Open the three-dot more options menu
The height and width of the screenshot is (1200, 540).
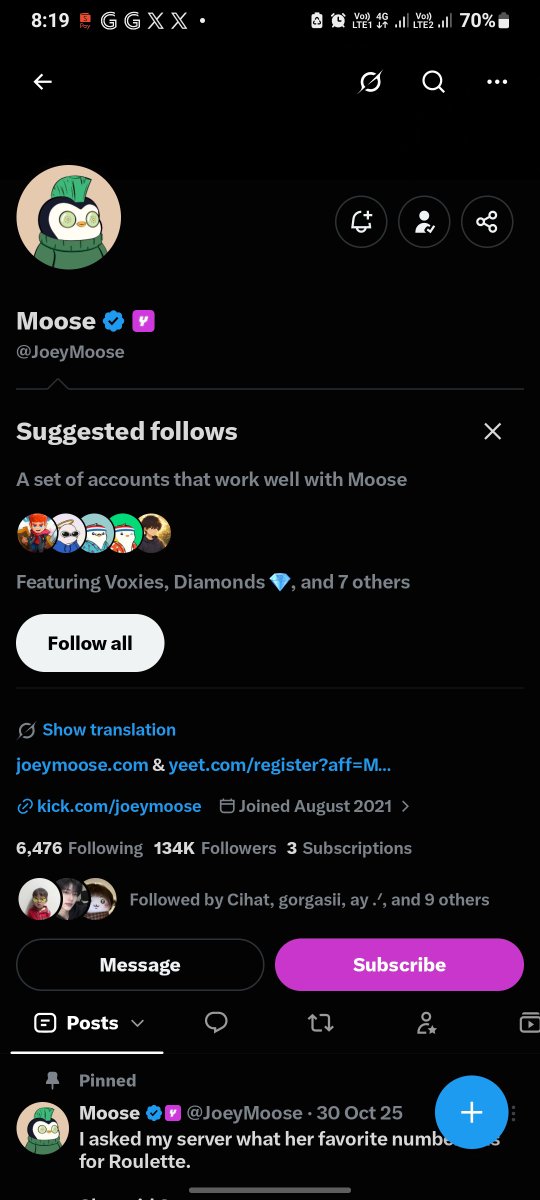point(497,82)
